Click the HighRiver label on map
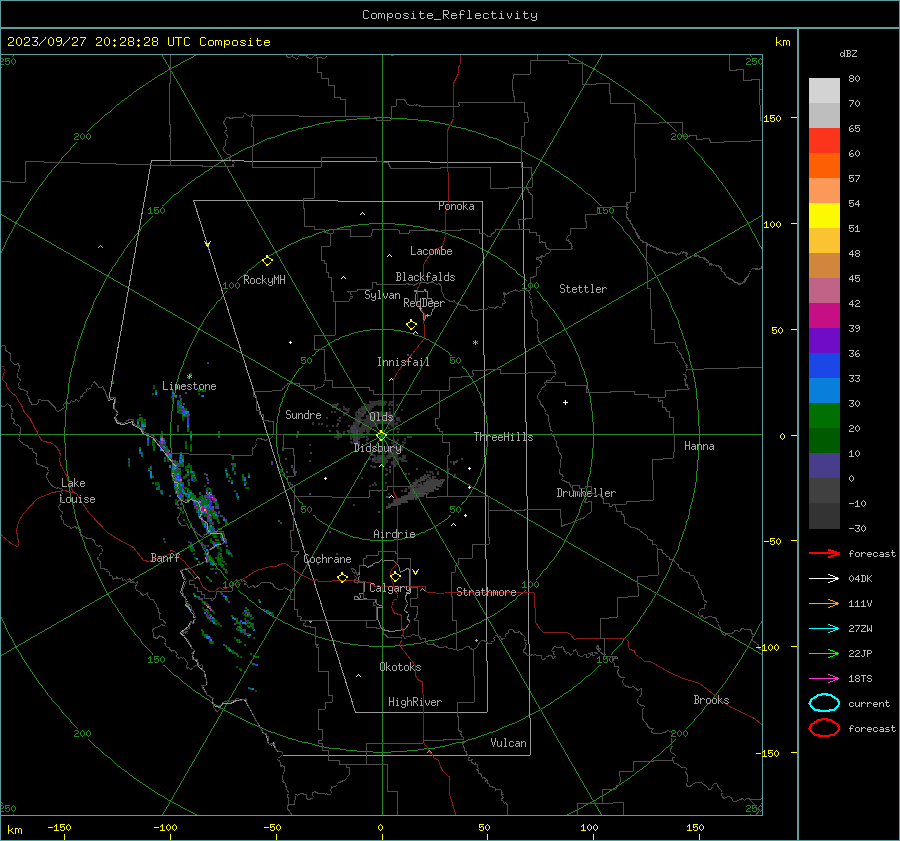 coord(415,702)
